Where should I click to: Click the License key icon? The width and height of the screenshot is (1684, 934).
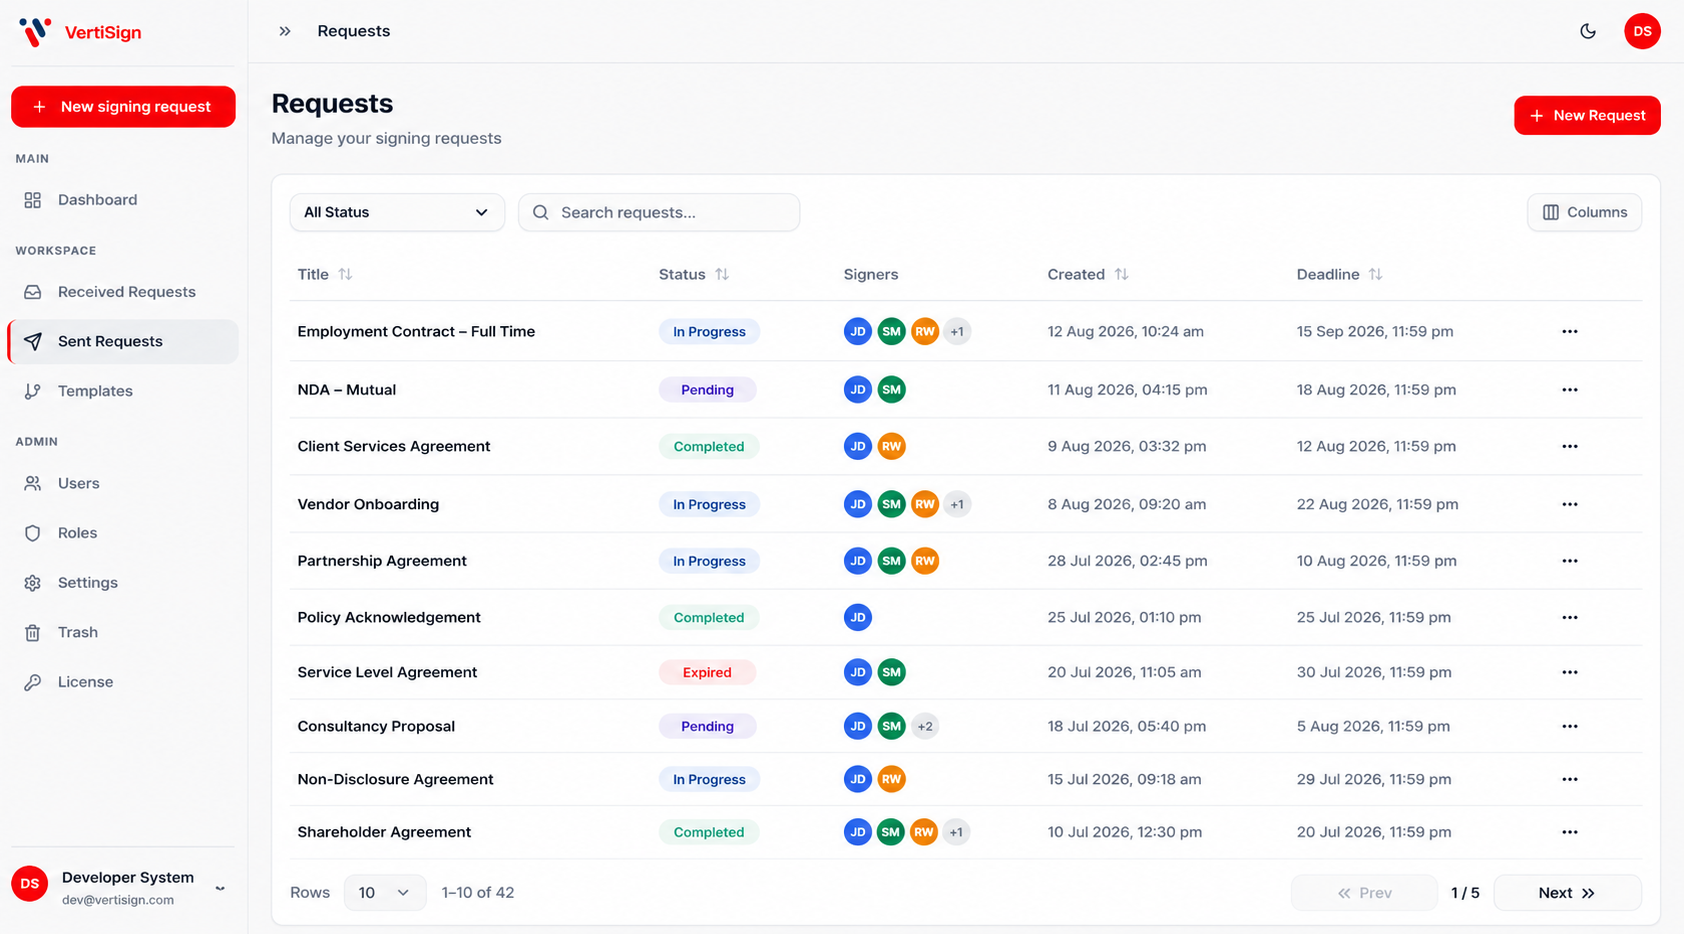point(33,682)
